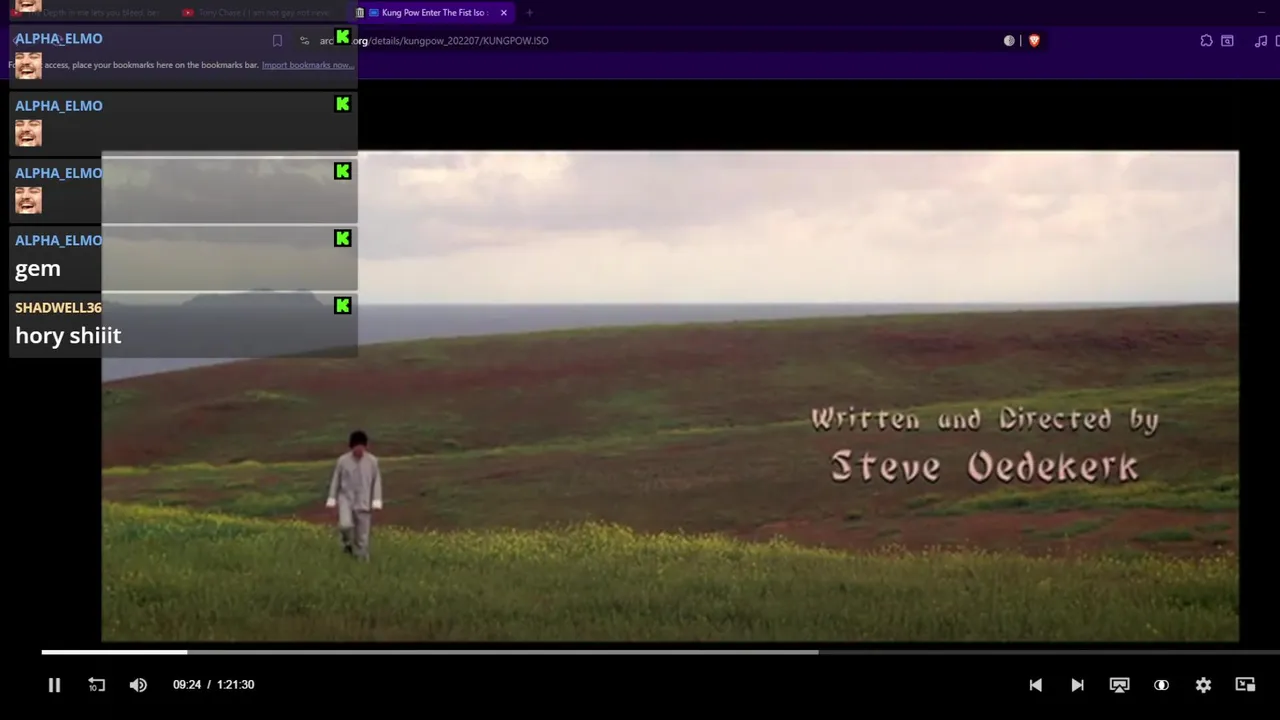Toggle picture-in-picture mode

pos(1245,685)
